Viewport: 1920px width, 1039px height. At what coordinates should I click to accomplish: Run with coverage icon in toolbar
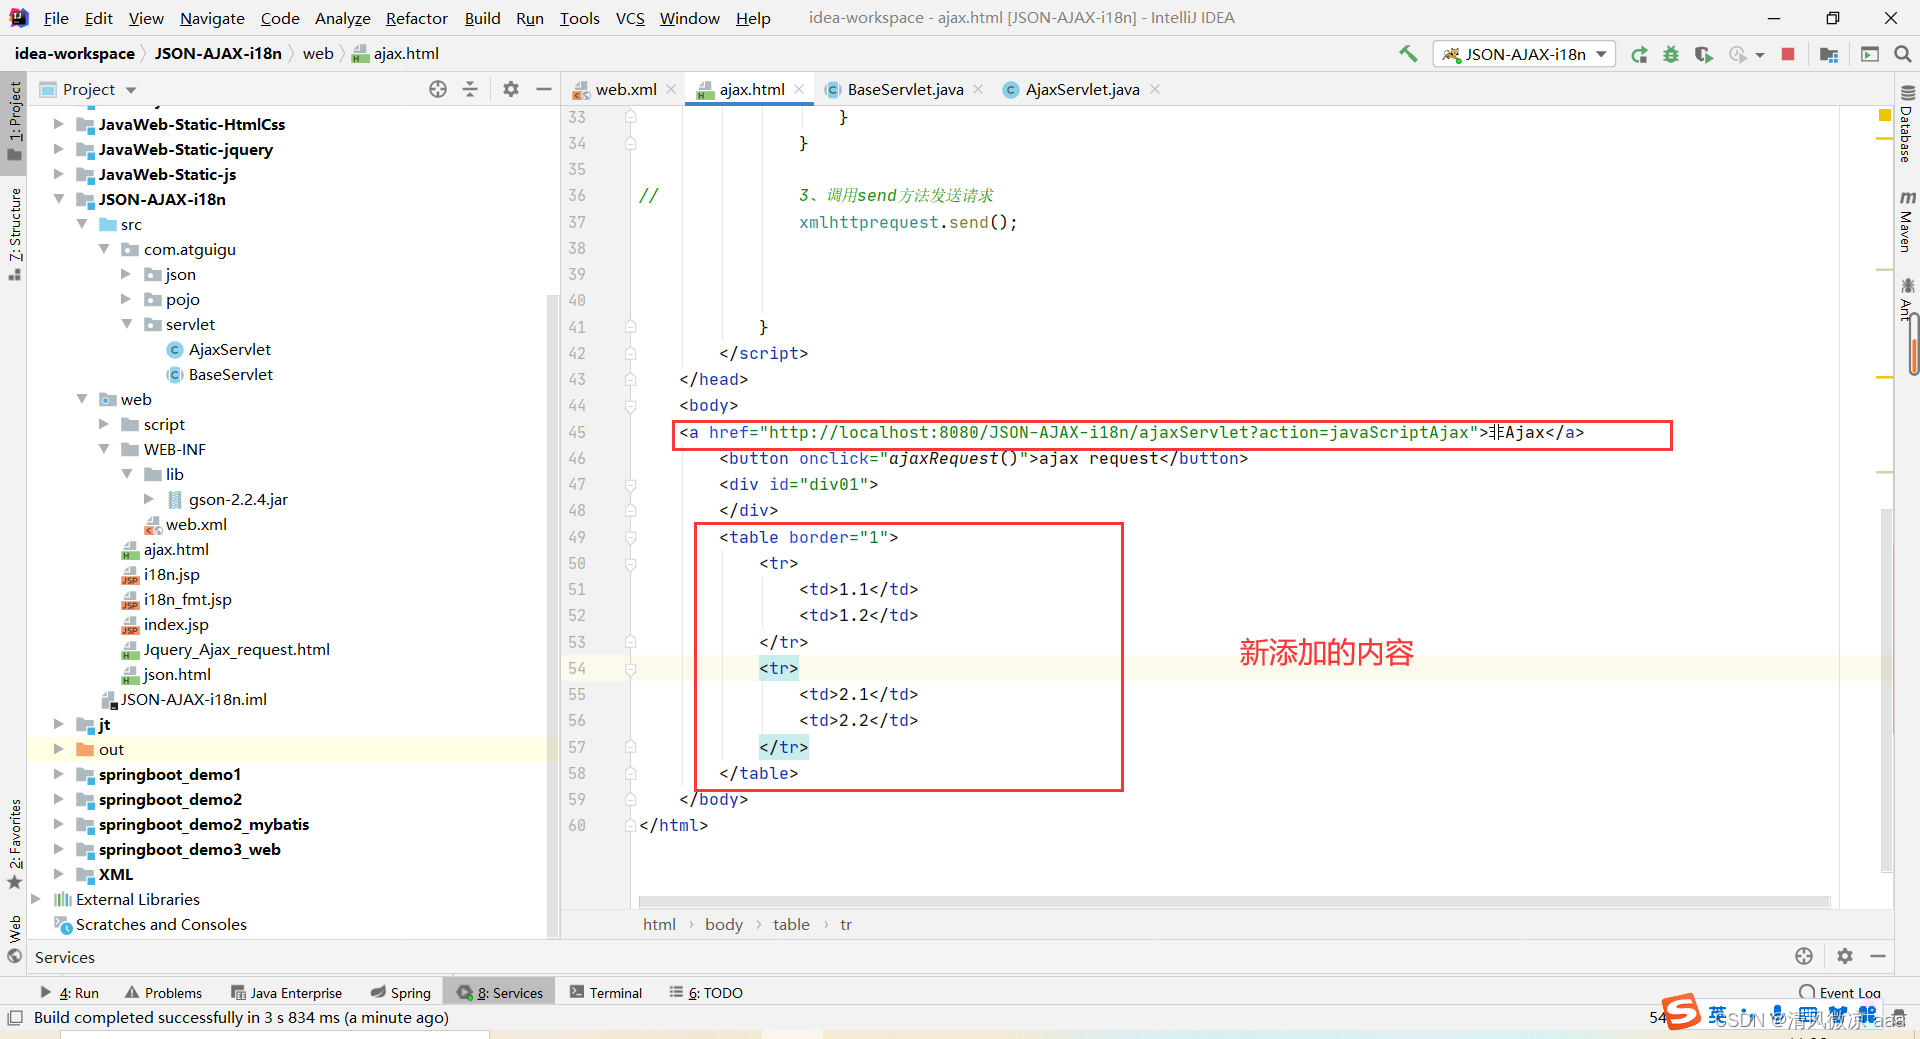coord(1703,54)
